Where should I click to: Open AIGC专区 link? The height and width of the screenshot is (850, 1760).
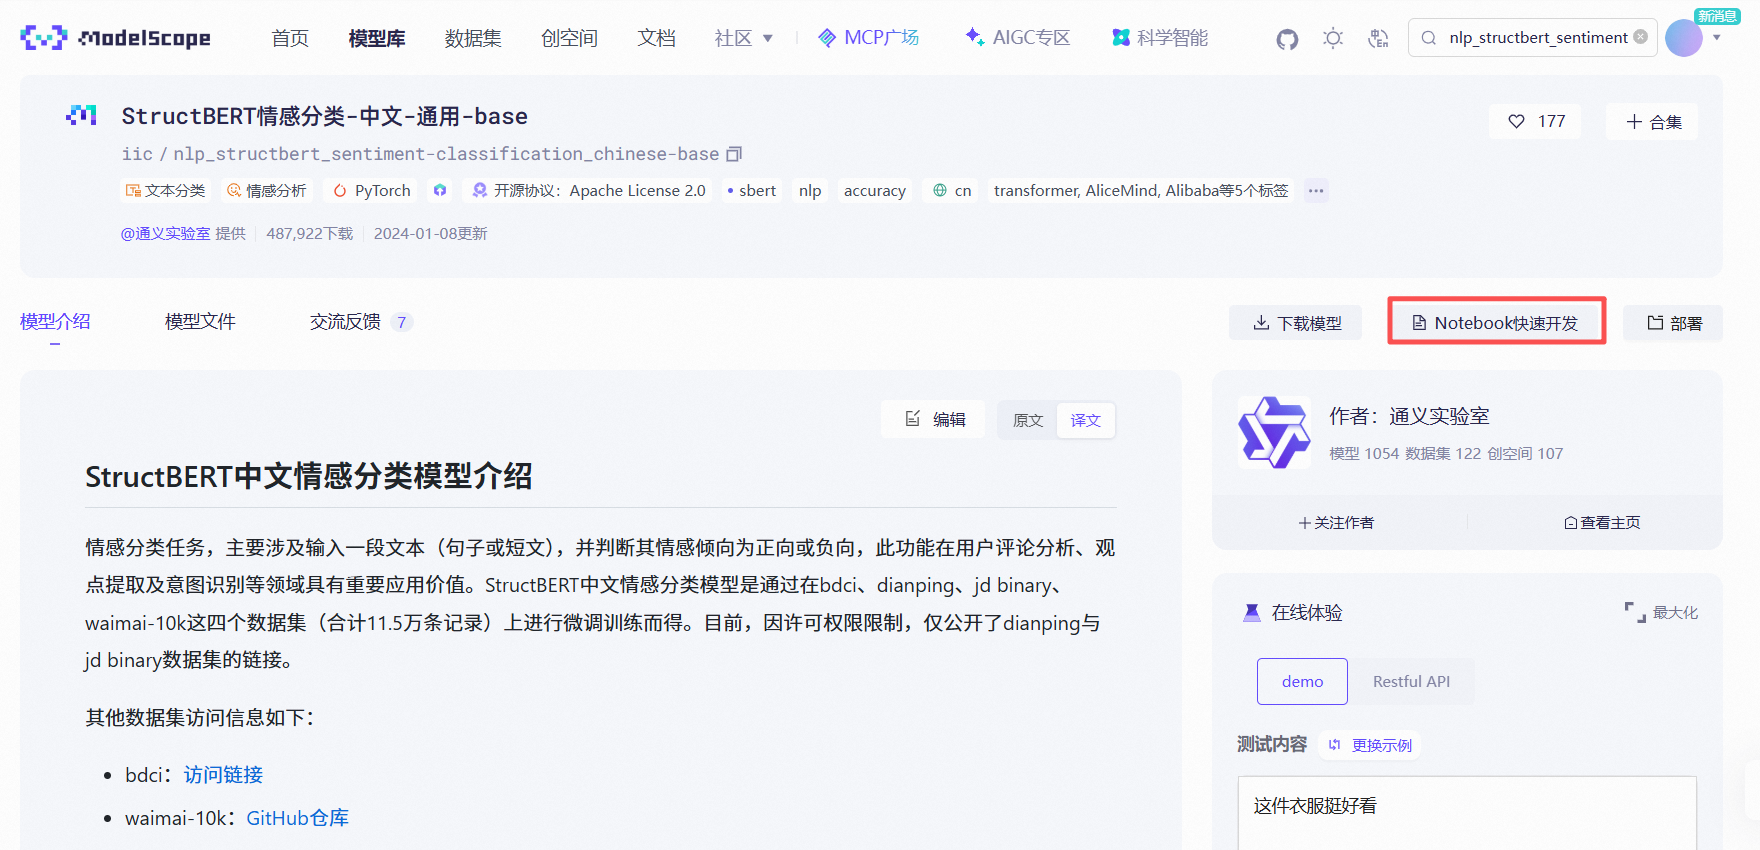point(1018,38)
